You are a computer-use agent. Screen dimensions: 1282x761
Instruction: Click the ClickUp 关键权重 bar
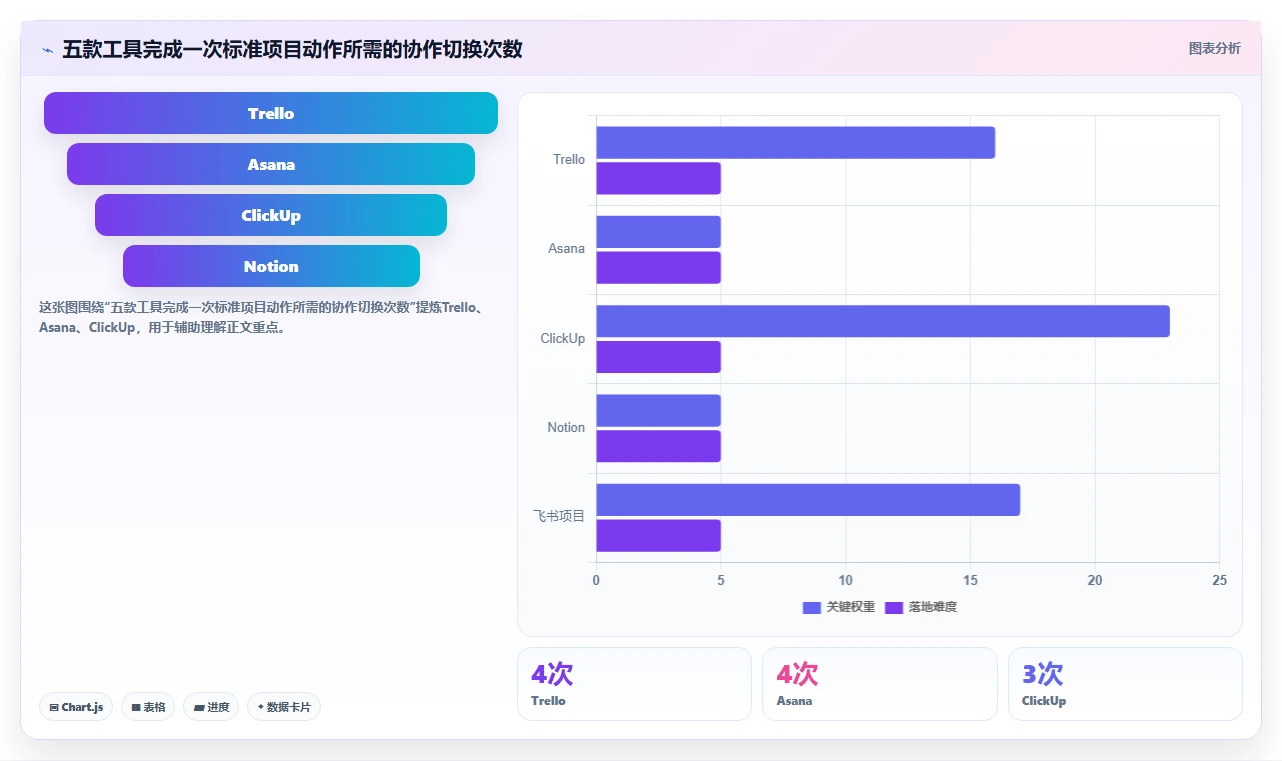[883, 321]
